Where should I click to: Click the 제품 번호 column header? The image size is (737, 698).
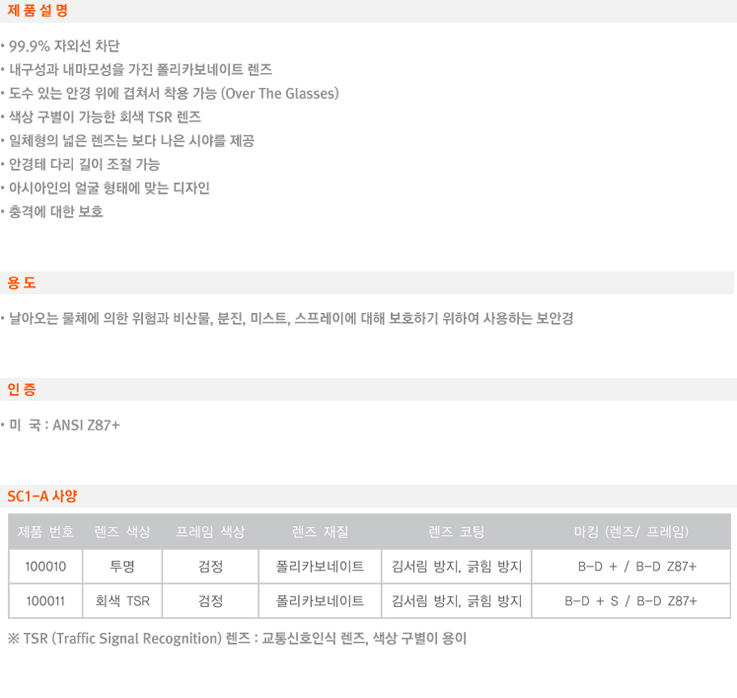coord(46,532)
